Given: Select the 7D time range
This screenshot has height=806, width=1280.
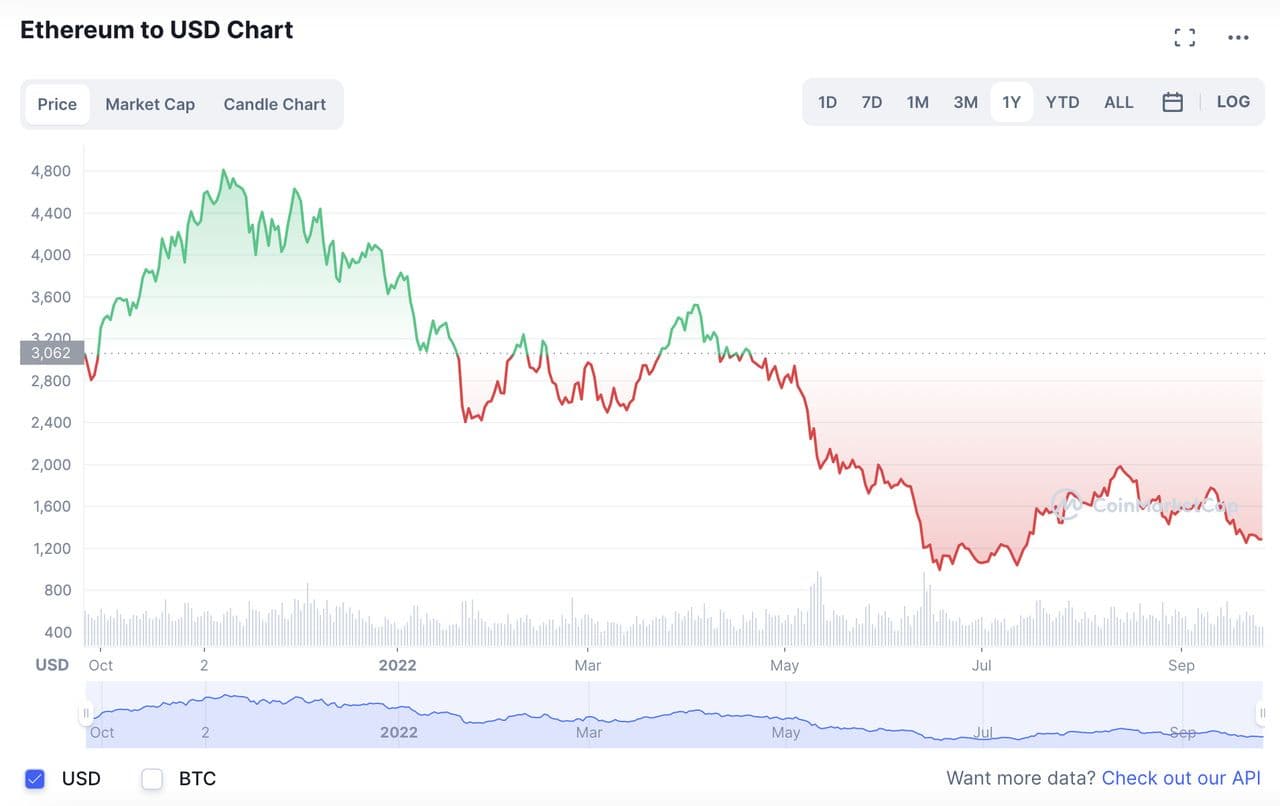Looking at the screenshot, I should coord(872,102).
